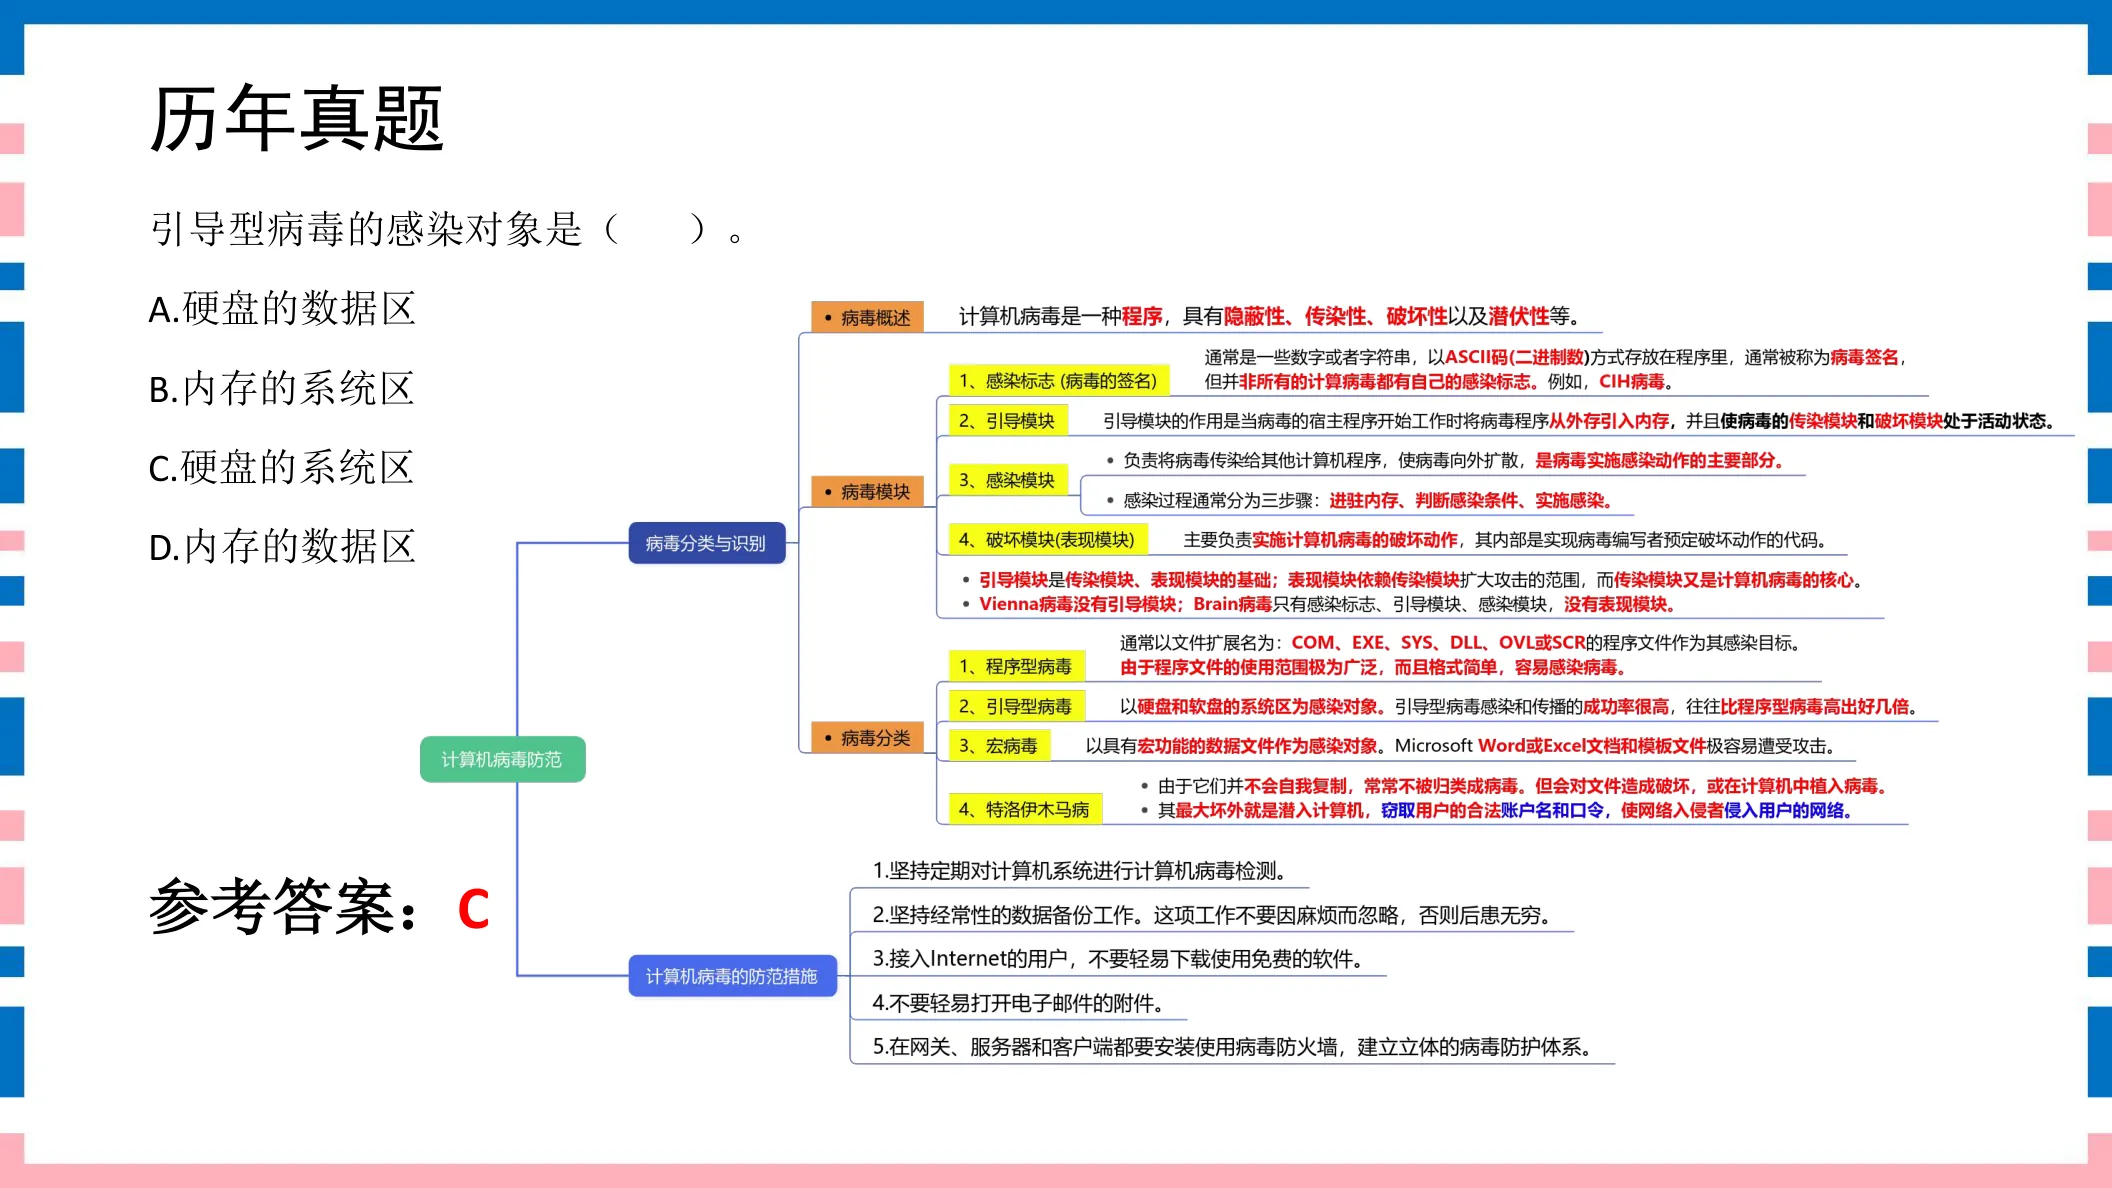Select answer option A.硬盘的数据区

tap(282, 309)
